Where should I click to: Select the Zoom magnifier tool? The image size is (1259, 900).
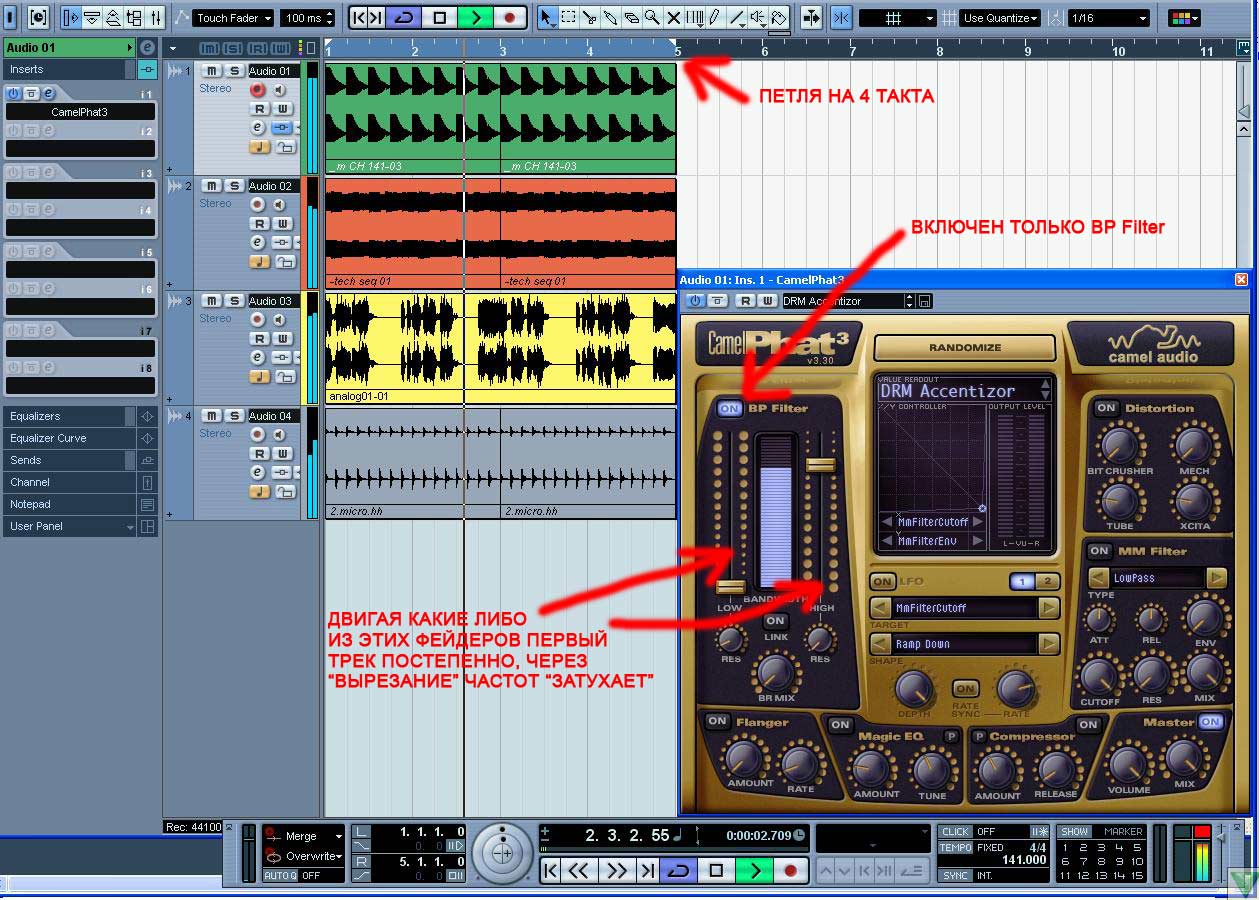[652, 18]
